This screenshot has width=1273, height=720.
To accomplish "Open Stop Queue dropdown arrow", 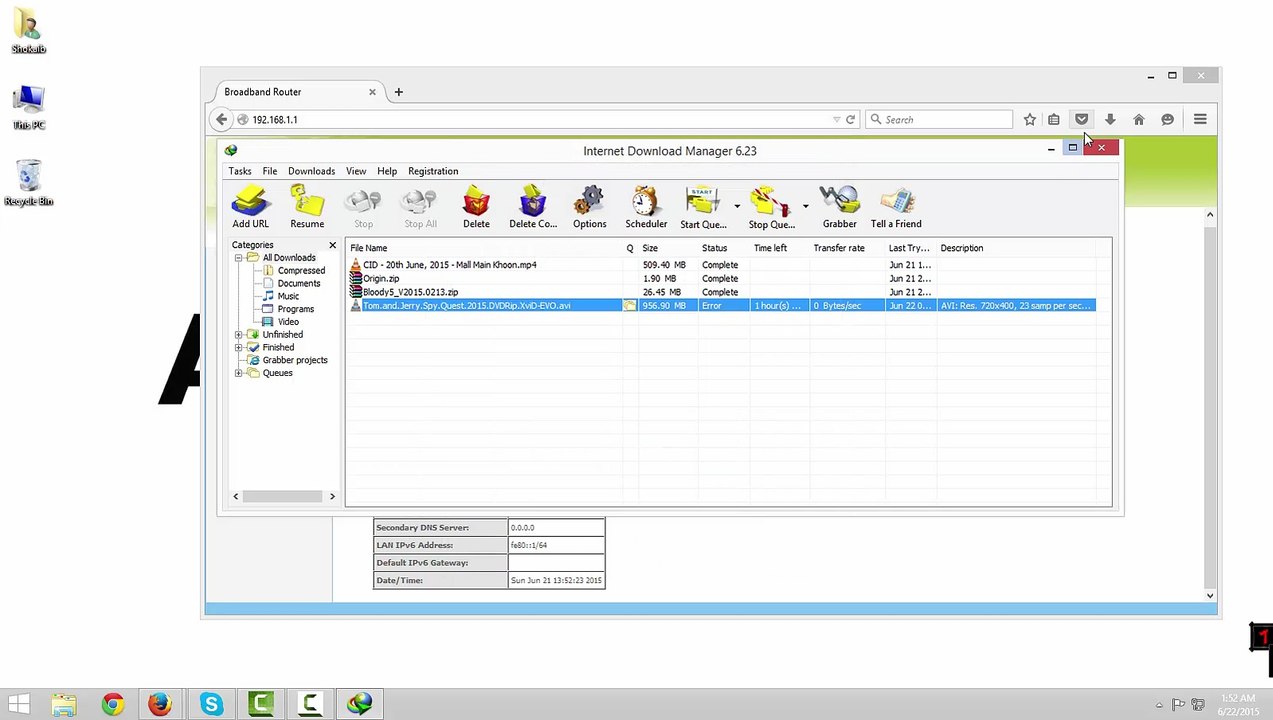I will click(x=805, y=207).
